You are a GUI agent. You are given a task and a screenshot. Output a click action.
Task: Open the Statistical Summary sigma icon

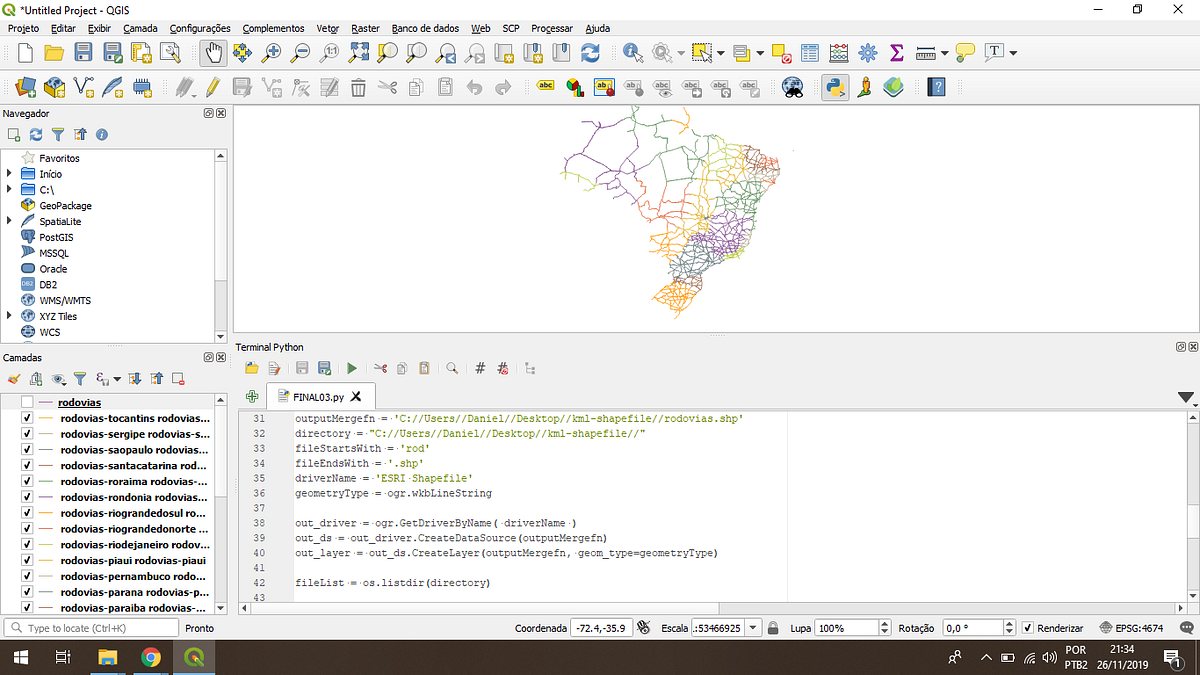click(898, 52)
